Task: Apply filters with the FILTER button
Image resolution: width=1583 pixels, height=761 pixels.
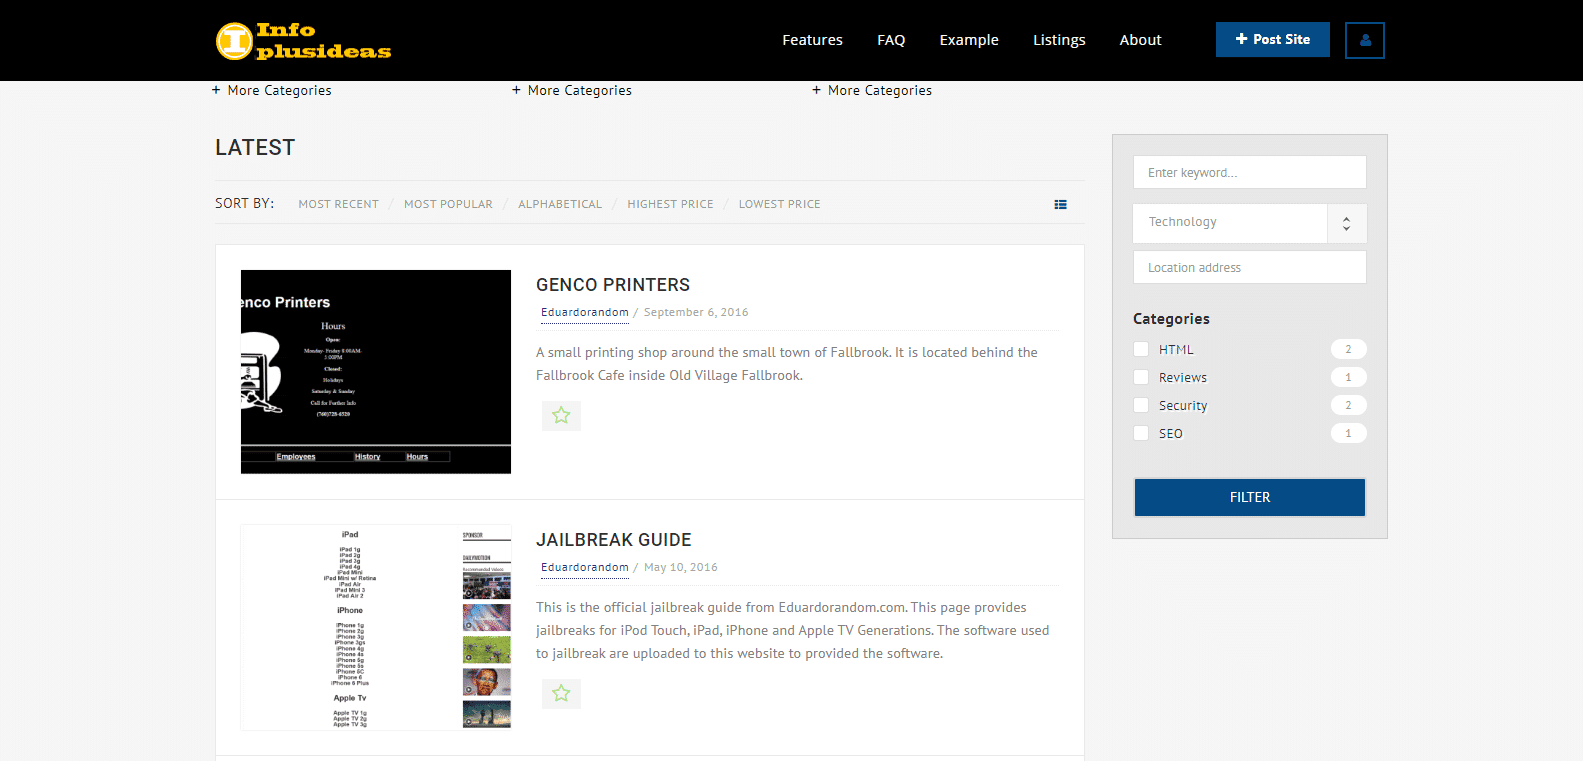Action: tap(1249, 497)
